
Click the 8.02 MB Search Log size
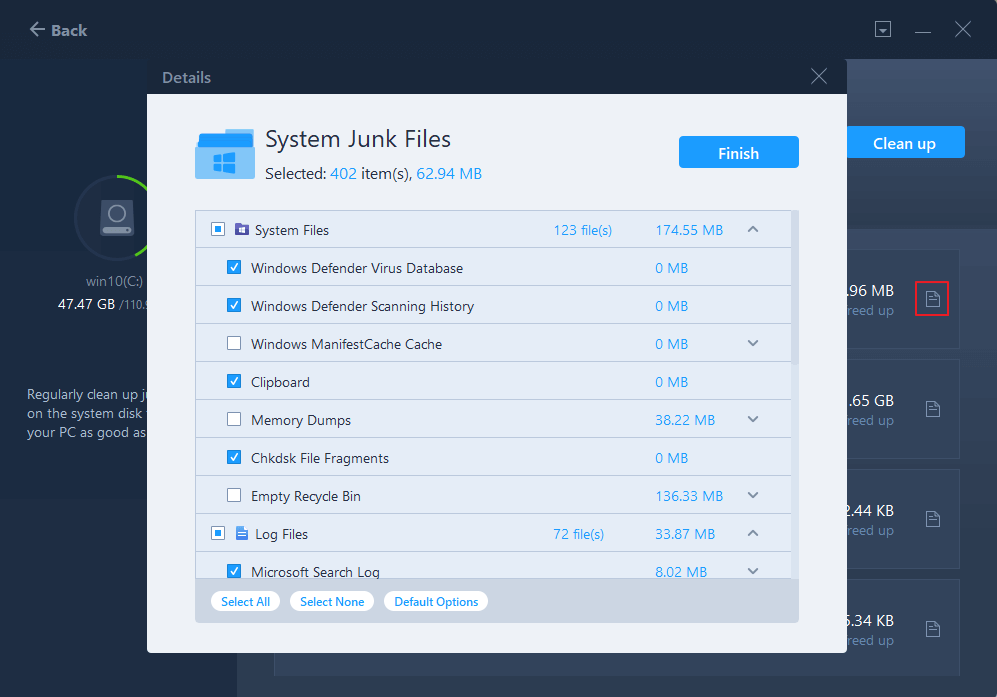pyautogui.click(x=681, y=572)
